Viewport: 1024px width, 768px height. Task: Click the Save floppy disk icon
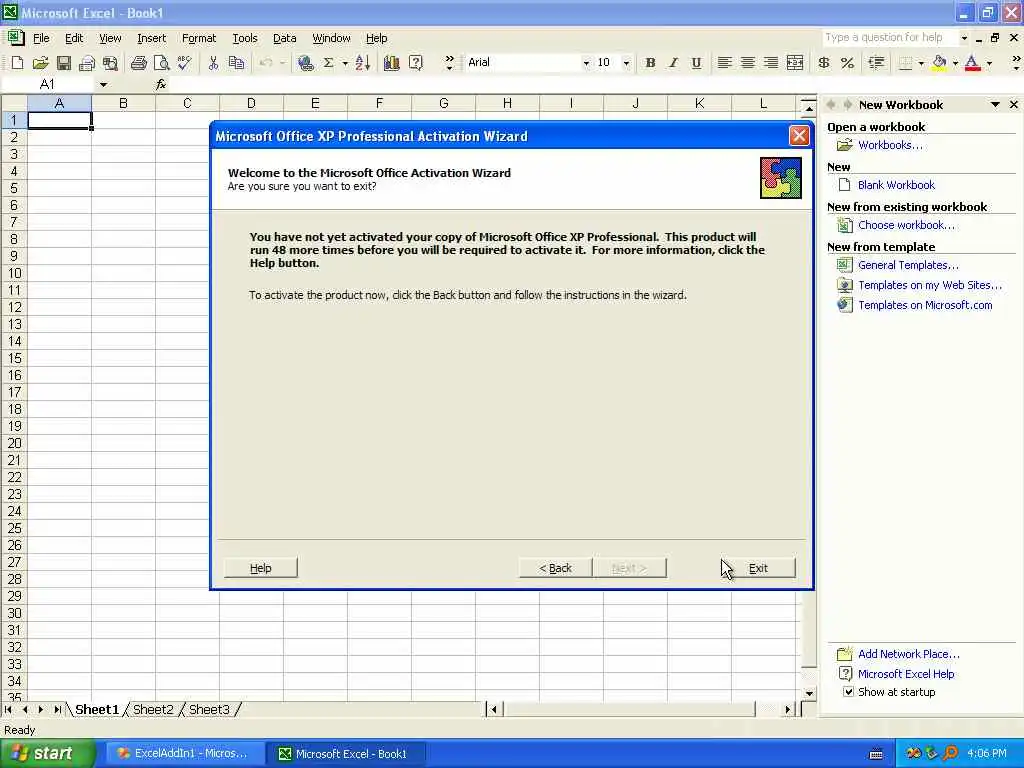click(x=63, y=63)
